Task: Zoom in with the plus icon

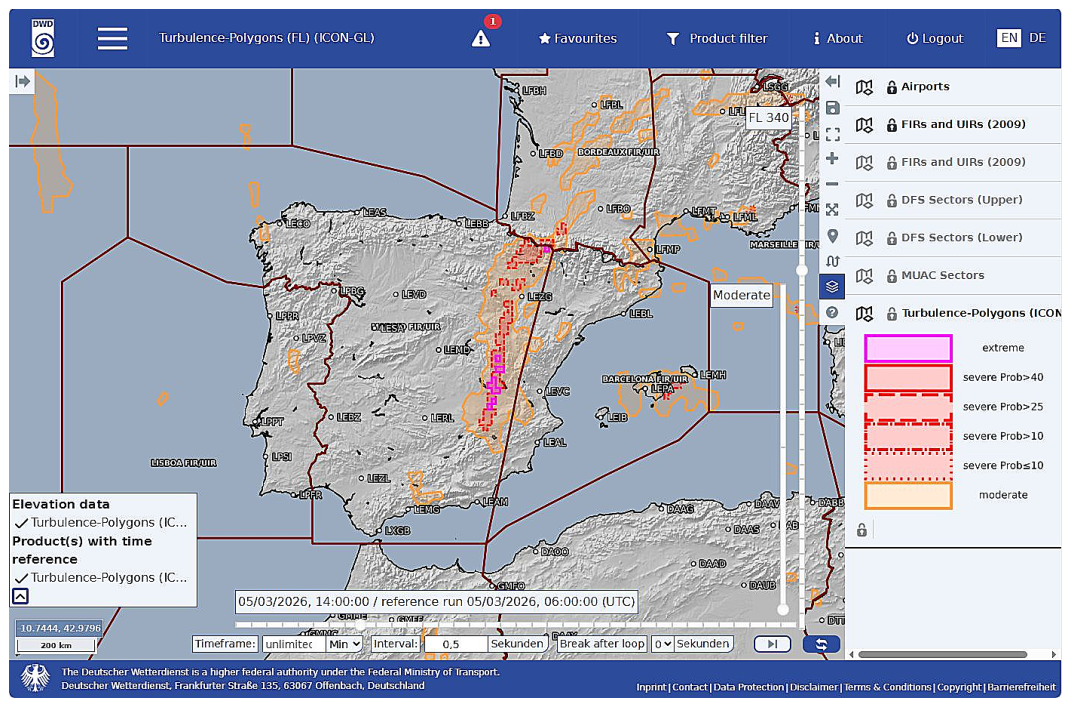Action: (x=832, y=159)
